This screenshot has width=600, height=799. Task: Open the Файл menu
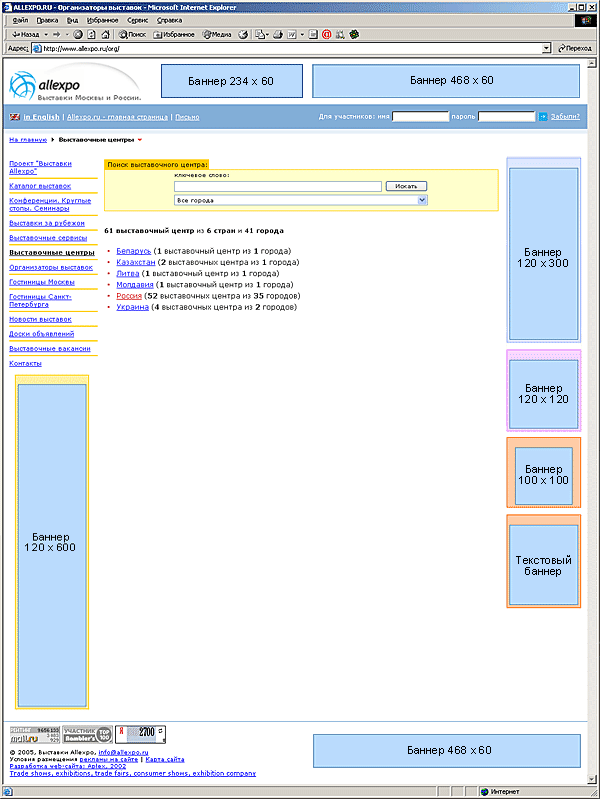pyautogui.click(x=20, y=20)
